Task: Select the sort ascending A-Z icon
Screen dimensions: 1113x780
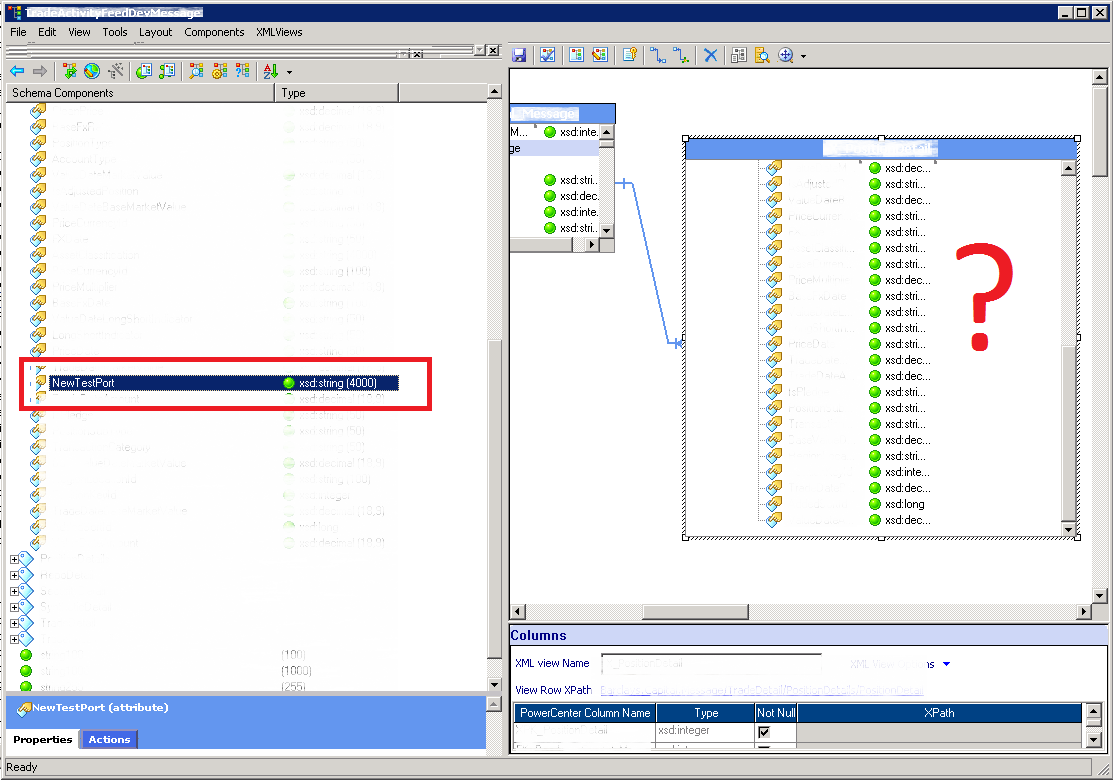Action: (x=272, y=71)
